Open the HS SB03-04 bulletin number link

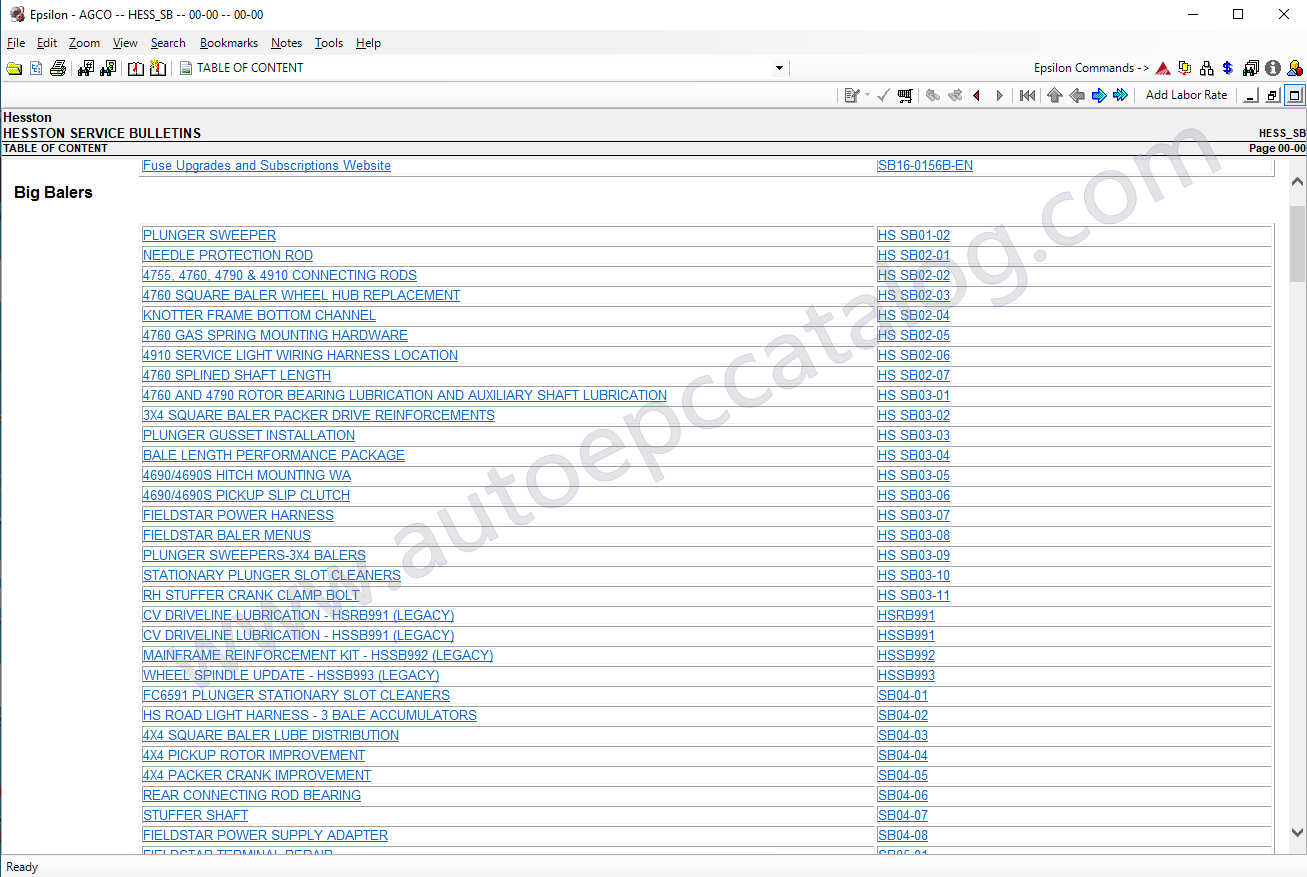point(913,455)
